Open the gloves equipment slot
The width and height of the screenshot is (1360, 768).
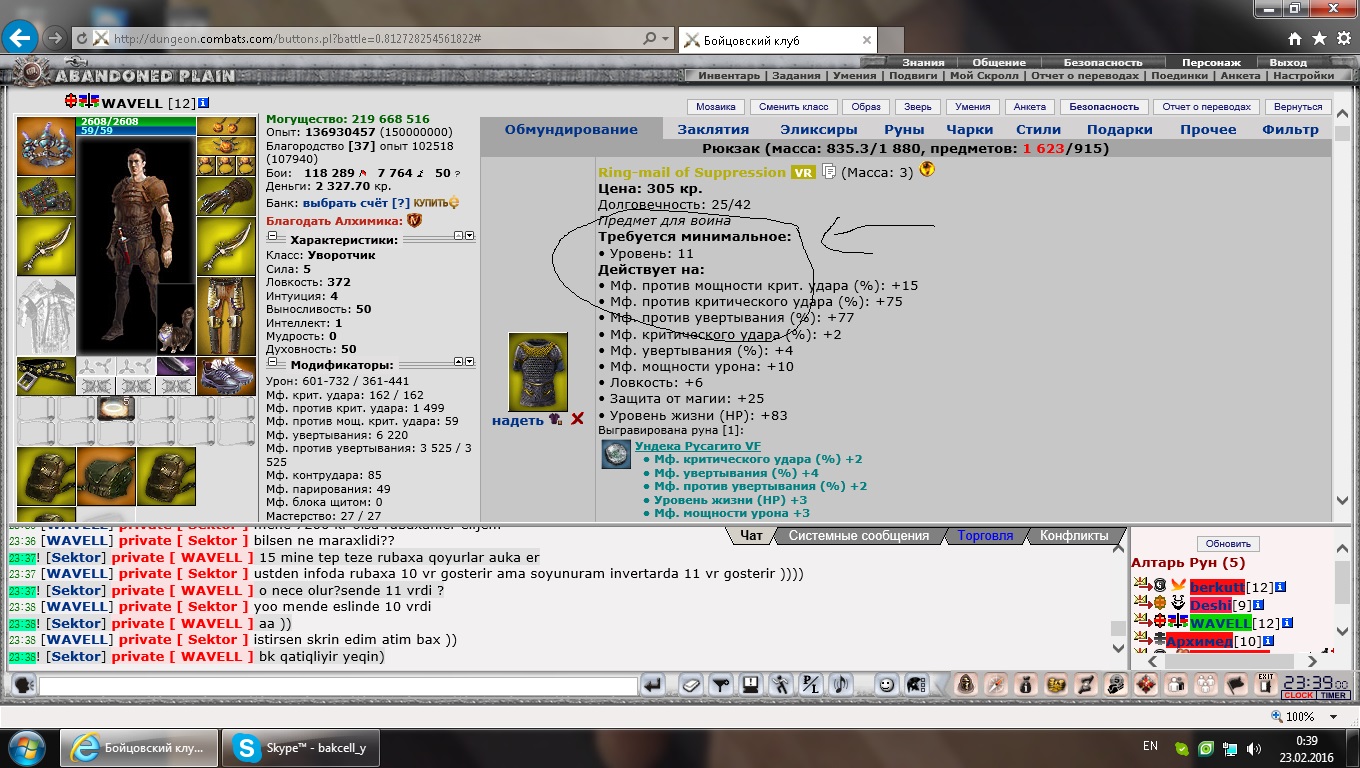click(226, 196)
